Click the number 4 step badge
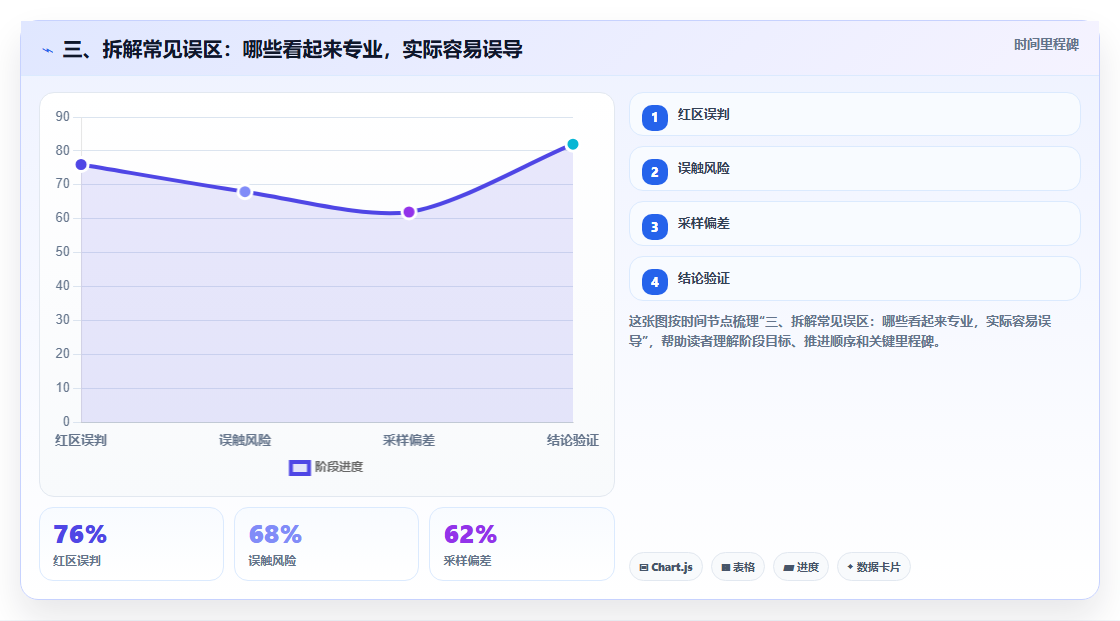The height and width of the screenshot is (621, 1120). click(x=654, y=282)
